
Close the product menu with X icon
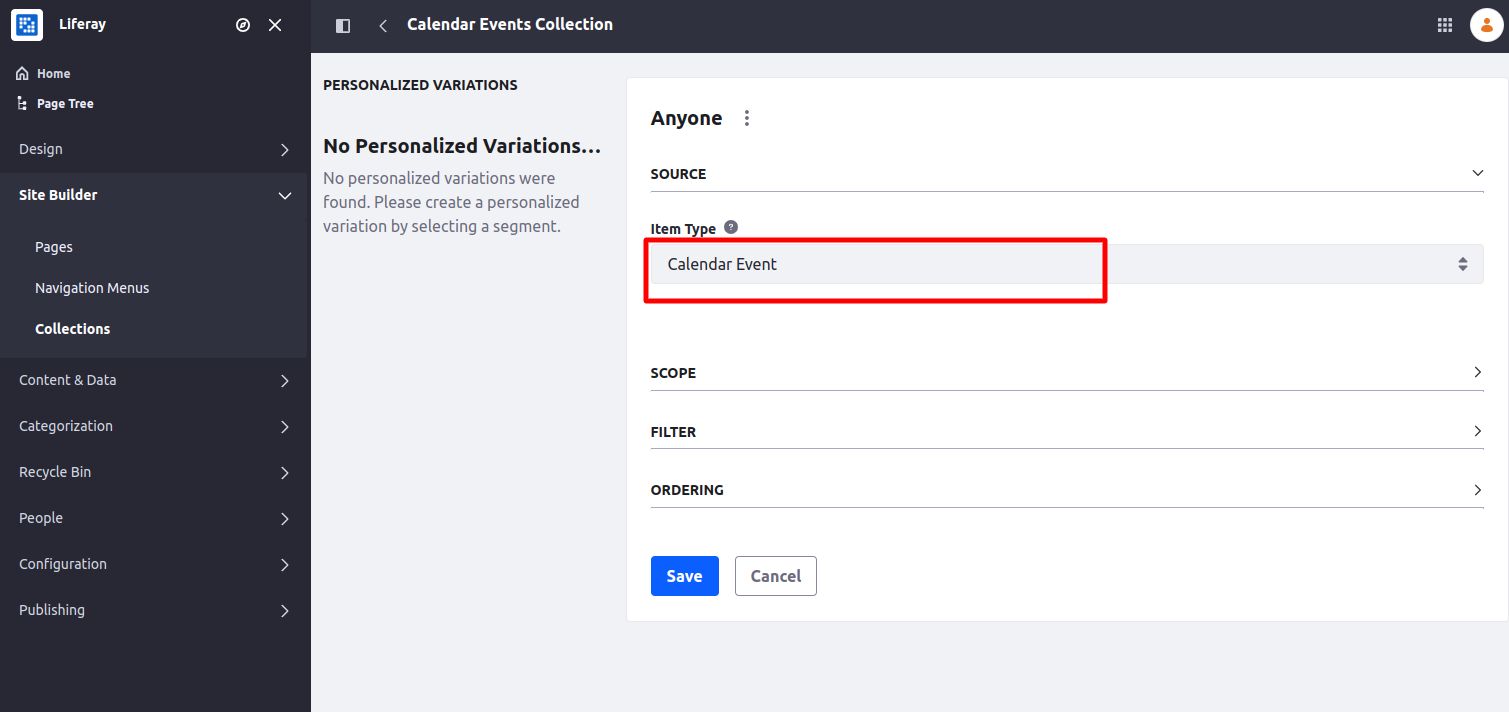coord(275,25)
